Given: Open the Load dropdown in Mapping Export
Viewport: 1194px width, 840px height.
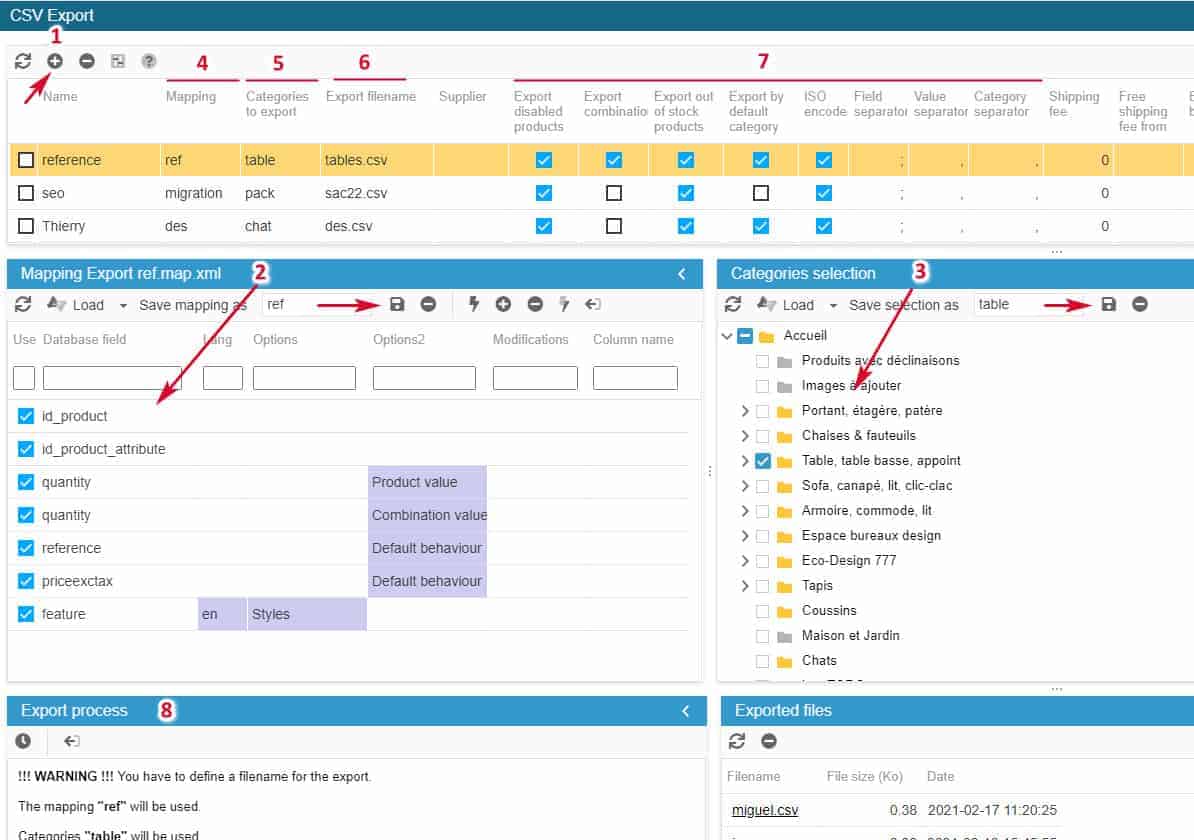Looking at the screenshot, I should (x=123, y=305).
